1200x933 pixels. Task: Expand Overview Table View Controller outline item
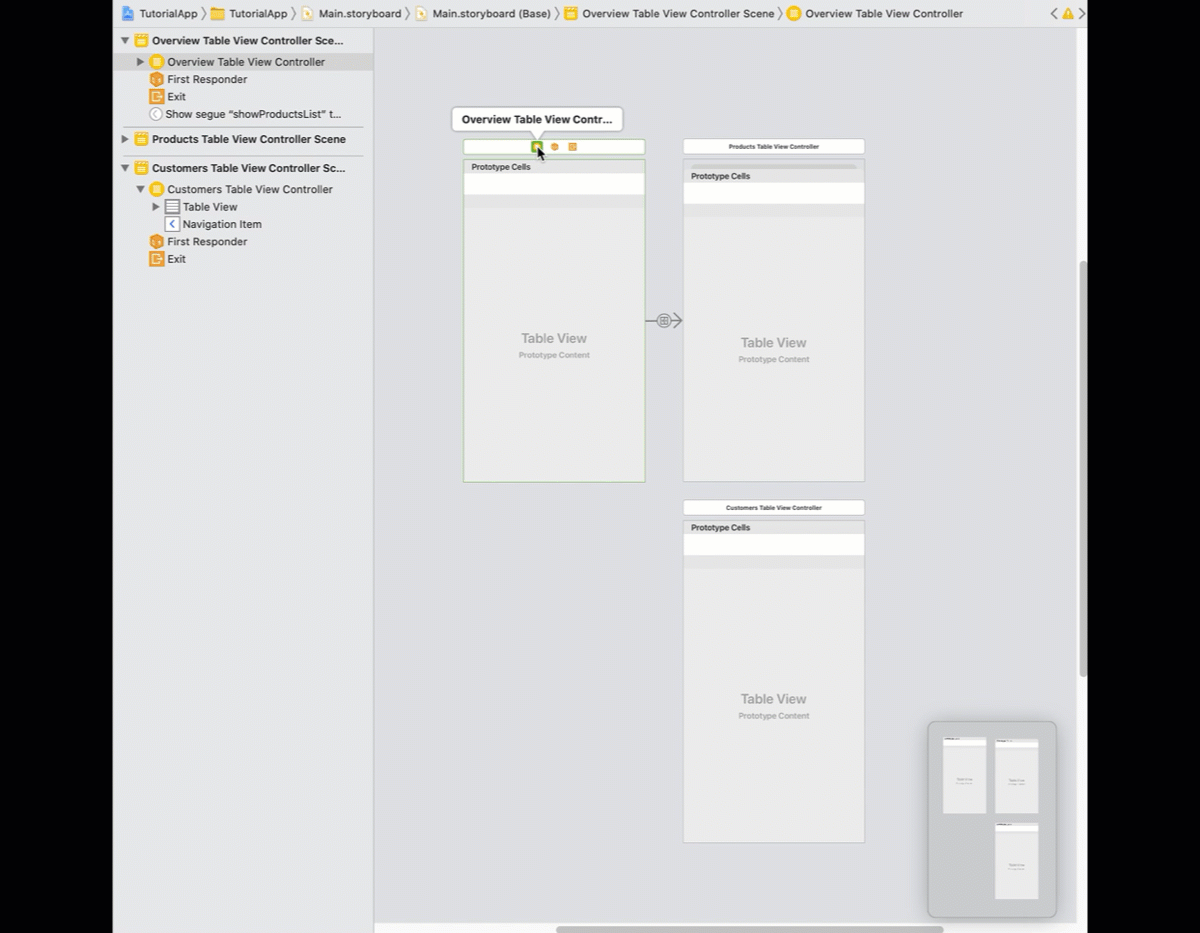pos(140,62)
